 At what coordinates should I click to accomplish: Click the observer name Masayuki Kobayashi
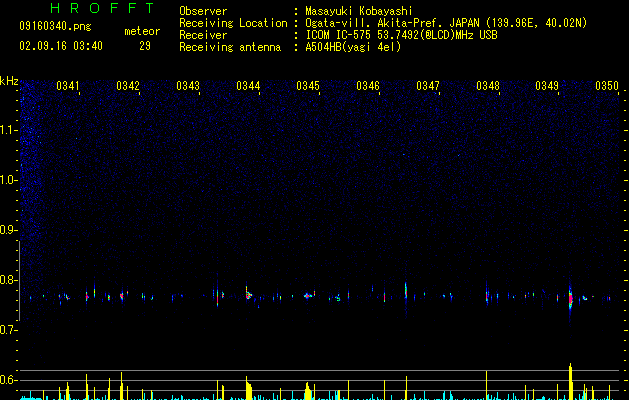[359, 11]
